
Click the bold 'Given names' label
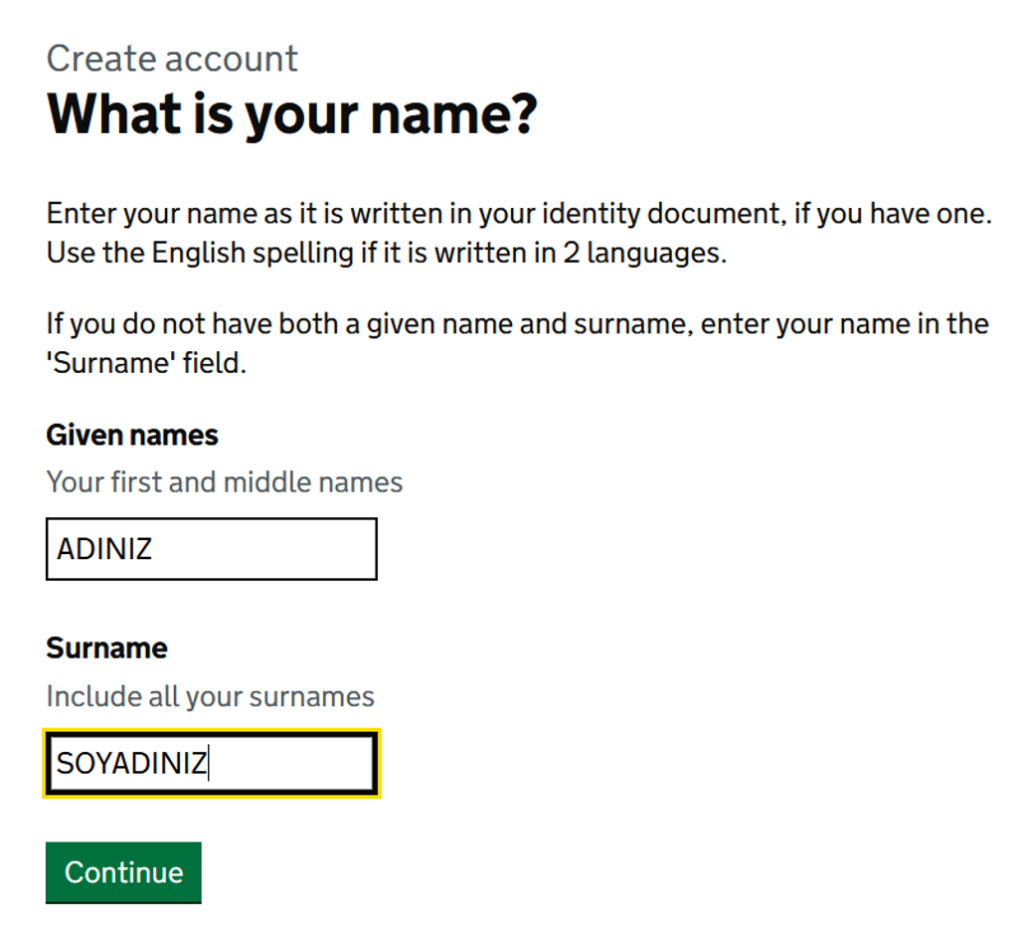[x=132, y=435]
